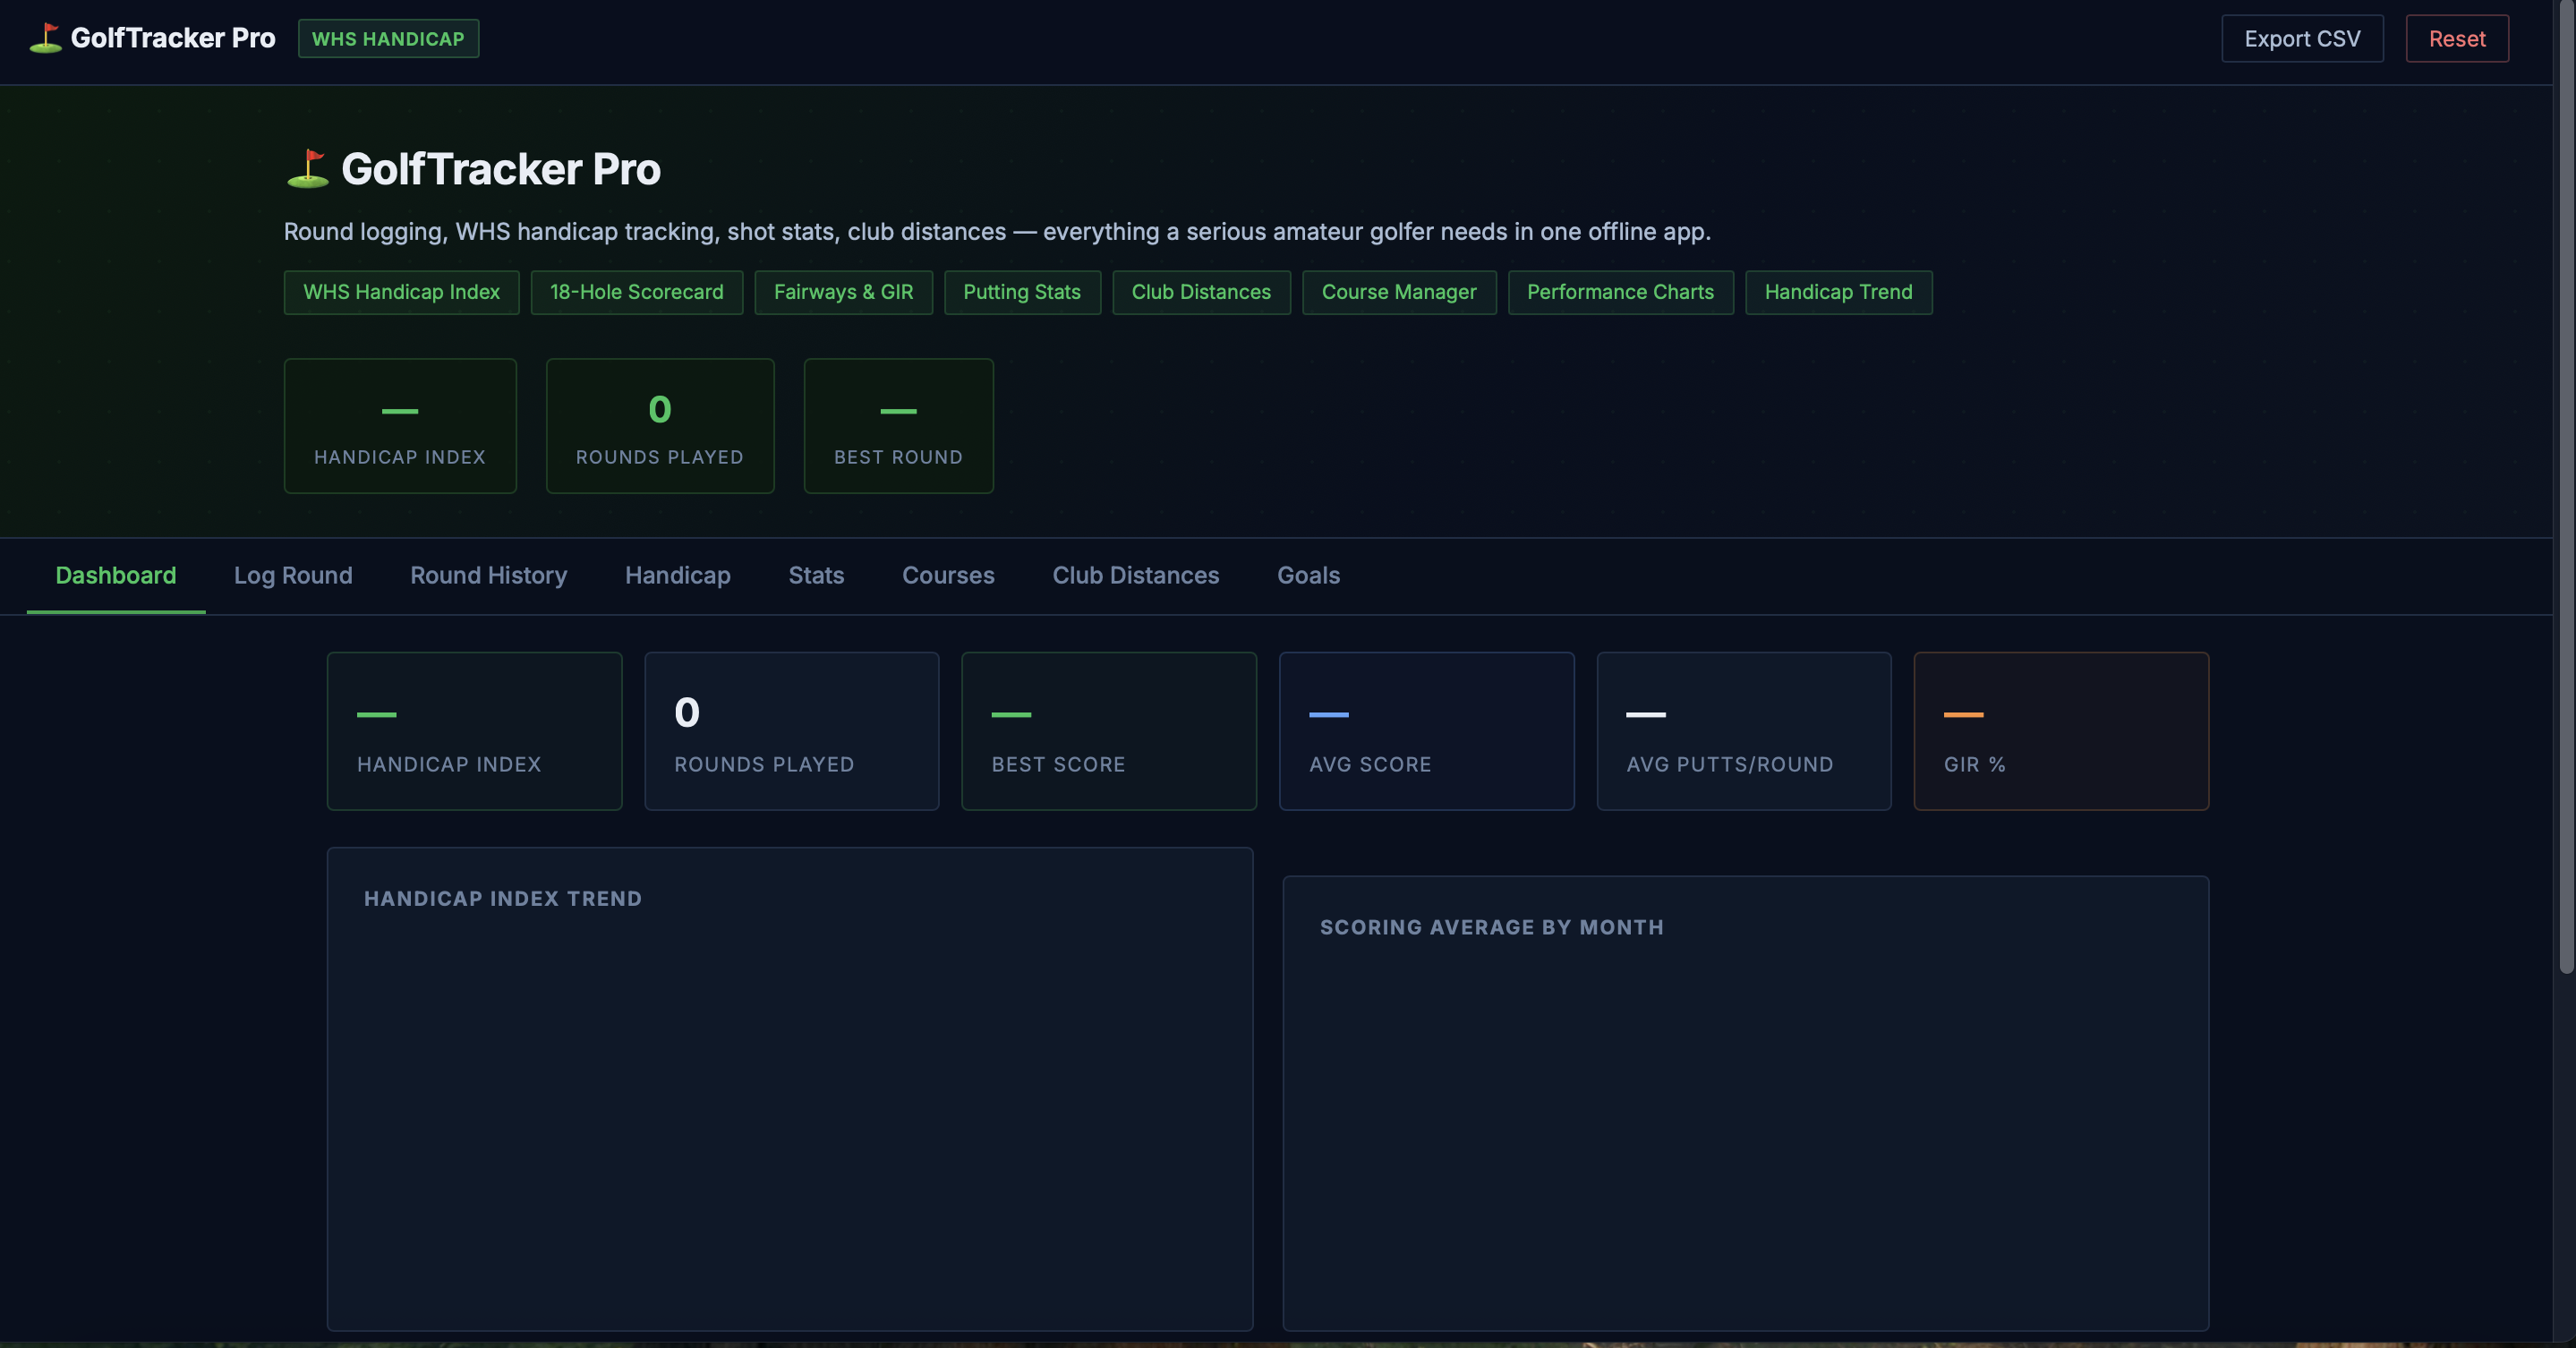The image size is (2576, 1348).
Task: Open the Courses tab
Action: pyautogui.click(x=948, y=576)
